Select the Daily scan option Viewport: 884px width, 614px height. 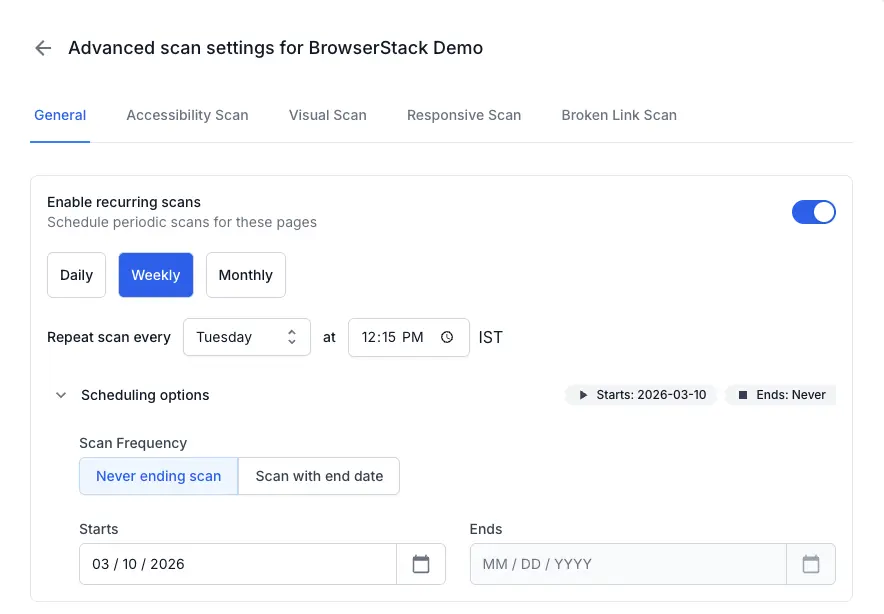(76, 274)
